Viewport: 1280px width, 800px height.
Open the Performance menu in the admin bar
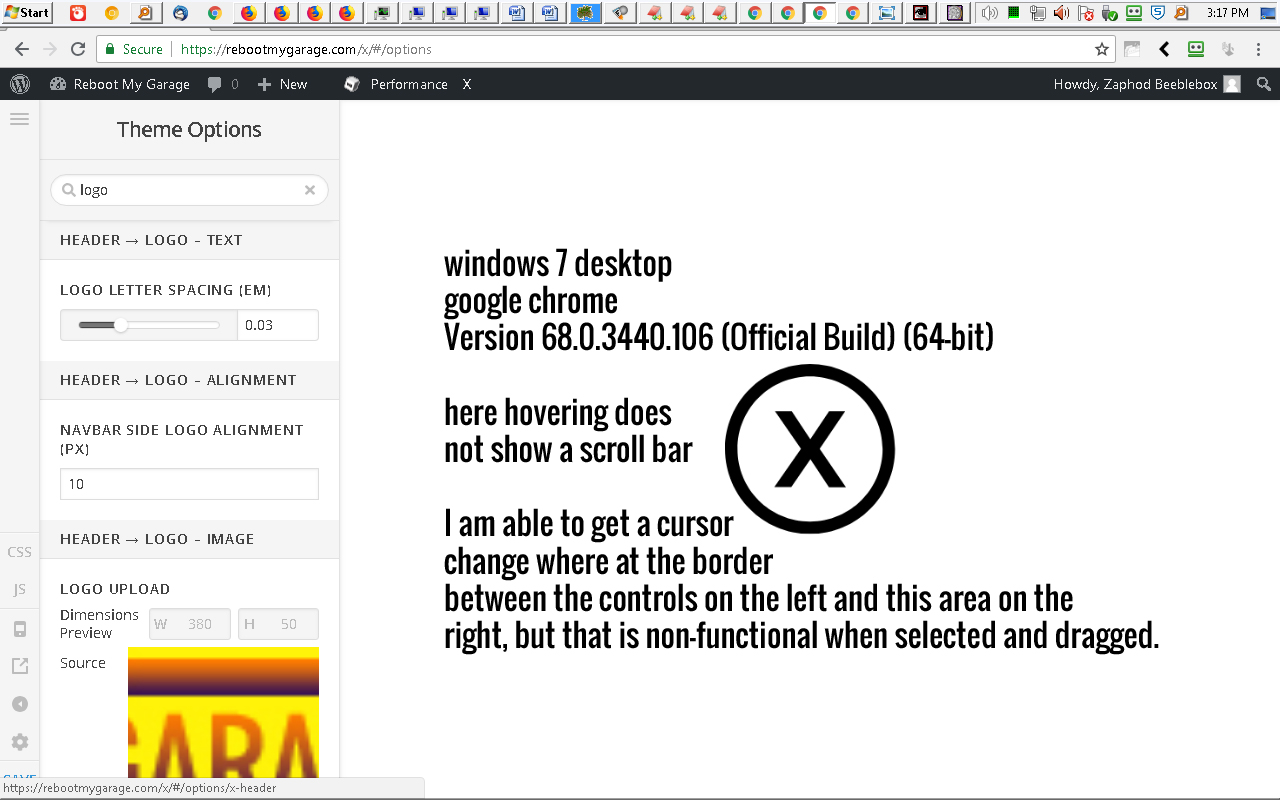pyautogui.click(x=396, y=84)
